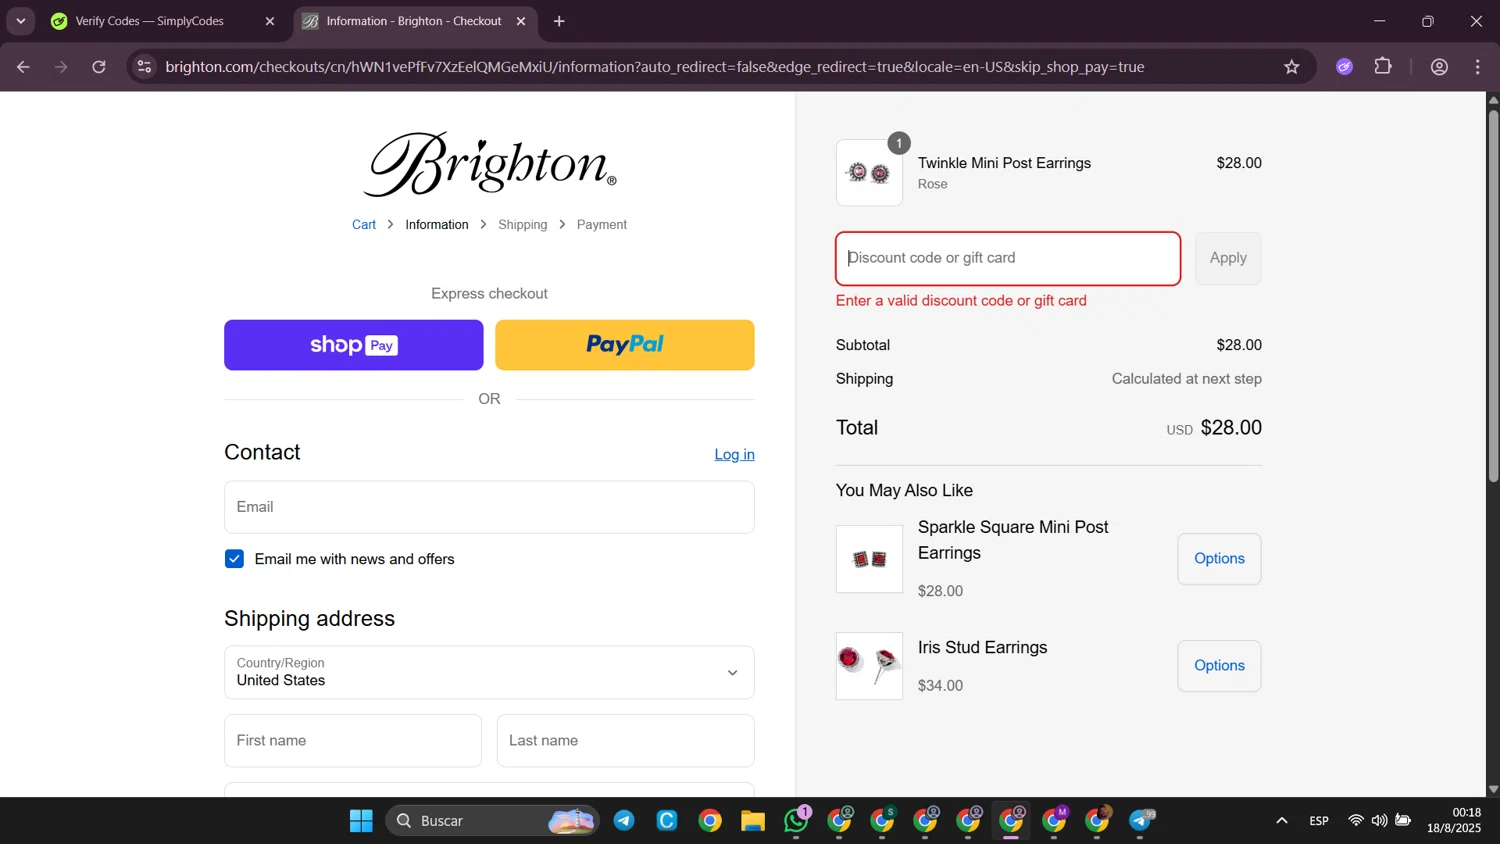
Task: Click the Discount code or gift card field
Action: point(1008,258)
